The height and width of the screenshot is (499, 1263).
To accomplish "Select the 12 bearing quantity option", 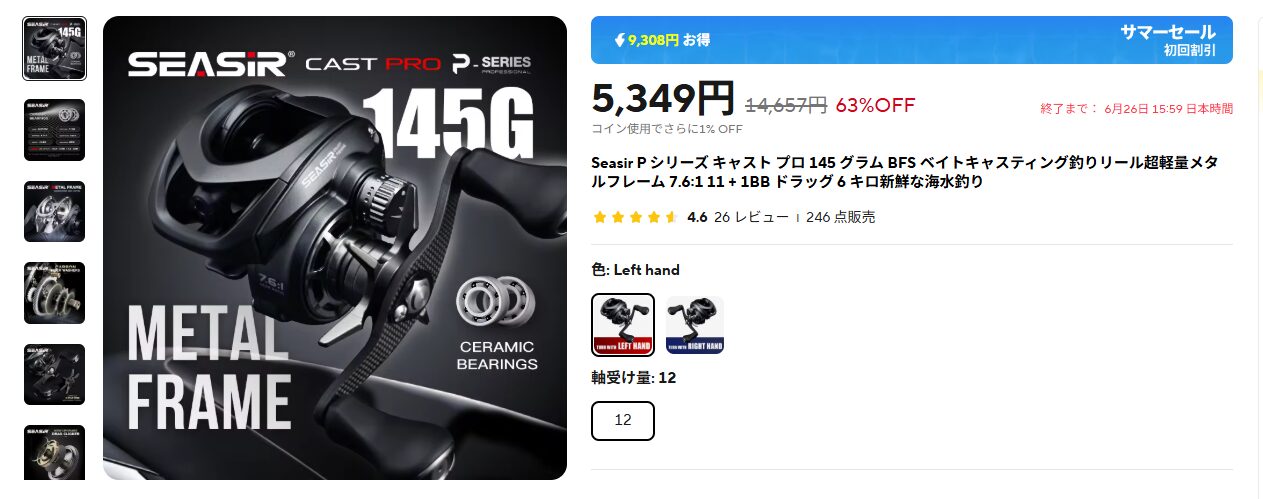I will (623, 421).
